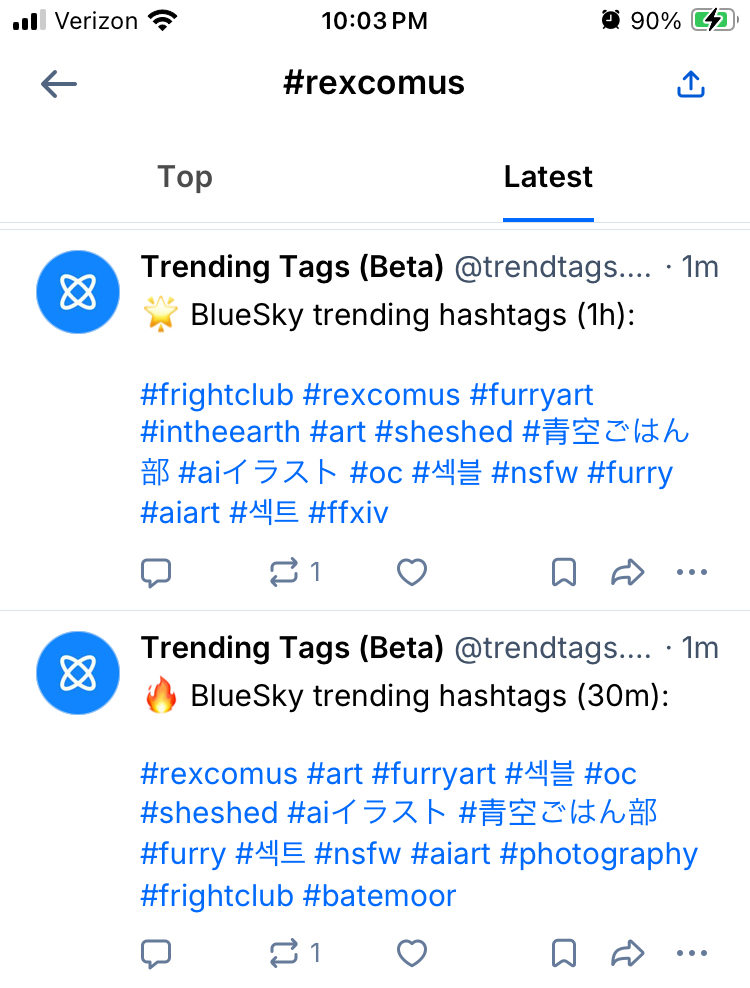
Task: Repost the 30m trending hashtags post
Action: click(x=285, y=954)
